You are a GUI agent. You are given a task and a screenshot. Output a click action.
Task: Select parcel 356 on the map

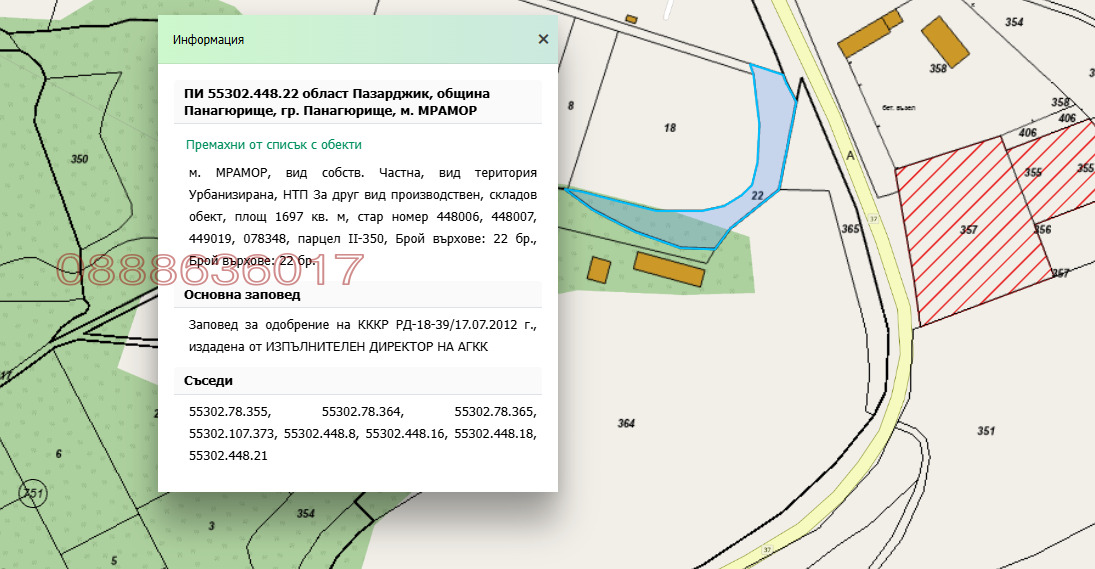[1042, 230]
